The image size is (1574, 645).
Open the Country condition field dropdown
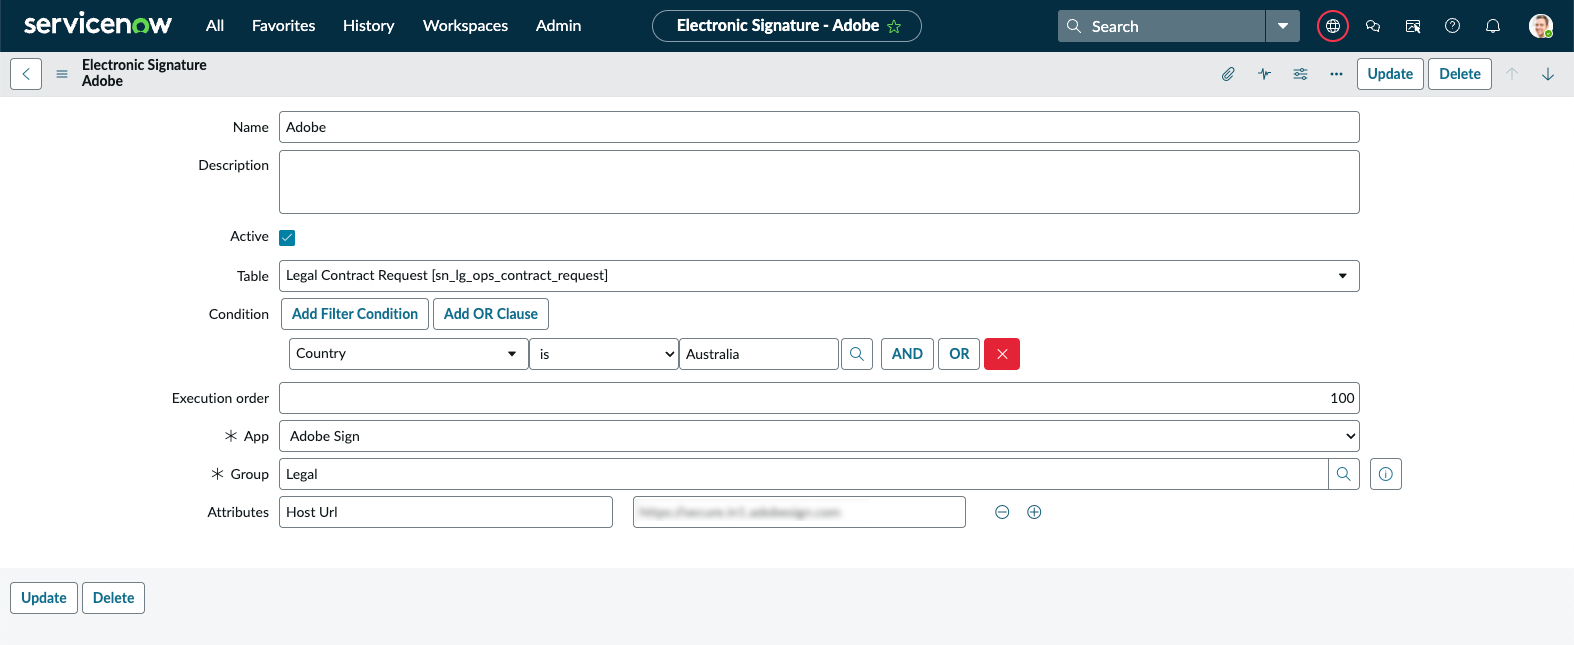(409, 354)
